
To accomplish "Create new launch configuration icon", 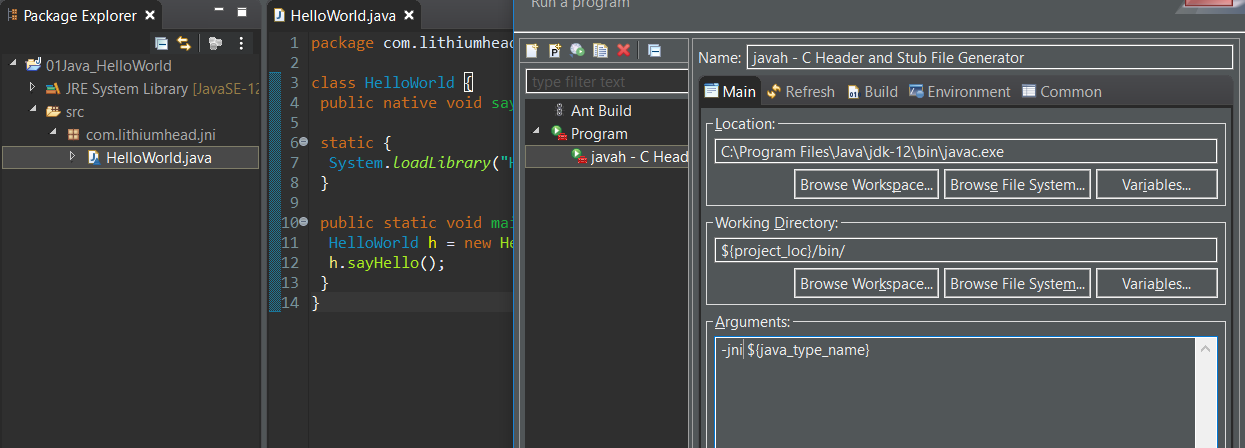I will (532, 50).
